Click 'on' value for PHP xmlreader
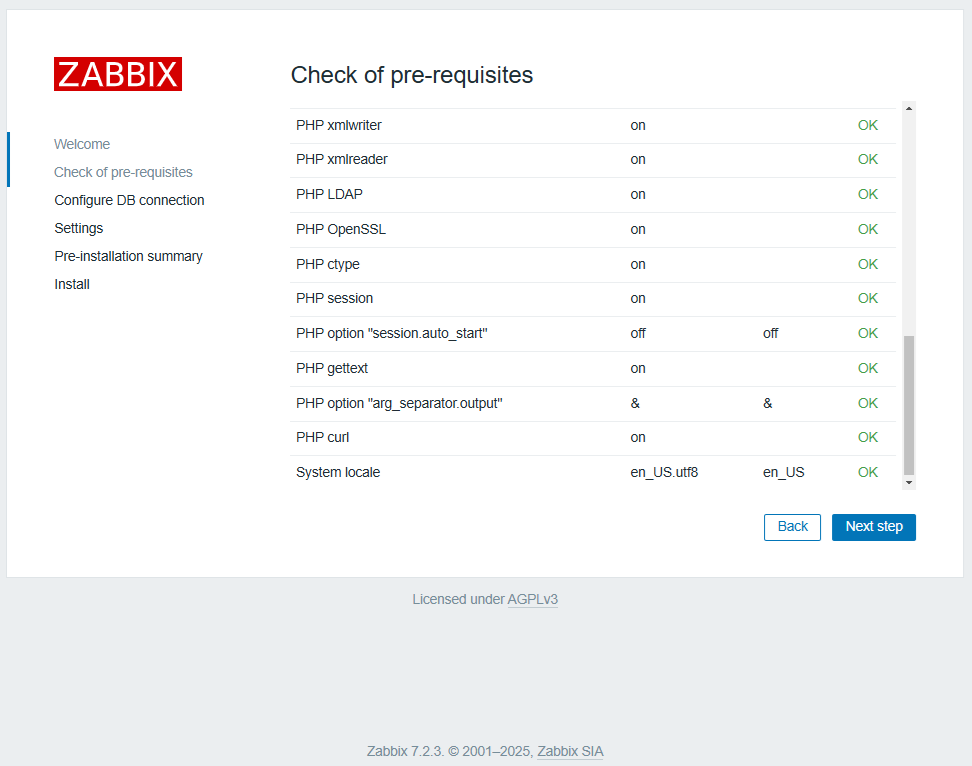Image resolution: width=972 pixels, height=766 pixels. [638, 160]
